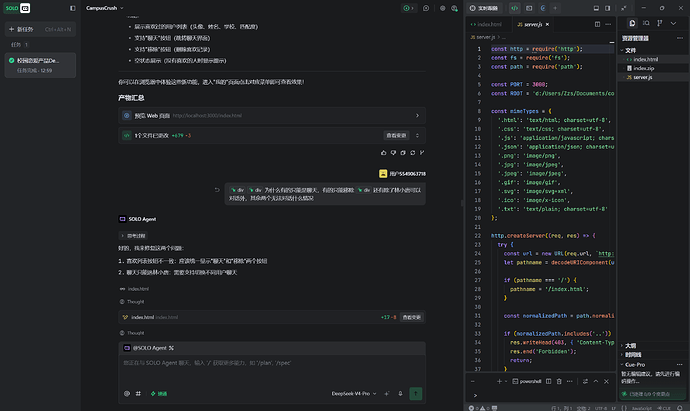Expand the 时间线 timeline section
This screenshot has height=411, width=690.
632,355
